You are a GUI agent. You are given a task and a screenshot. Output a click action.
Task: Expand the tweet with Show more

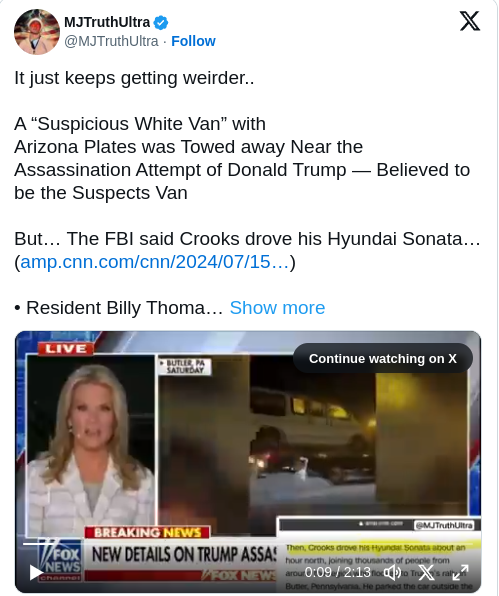[x=277, y=308]
